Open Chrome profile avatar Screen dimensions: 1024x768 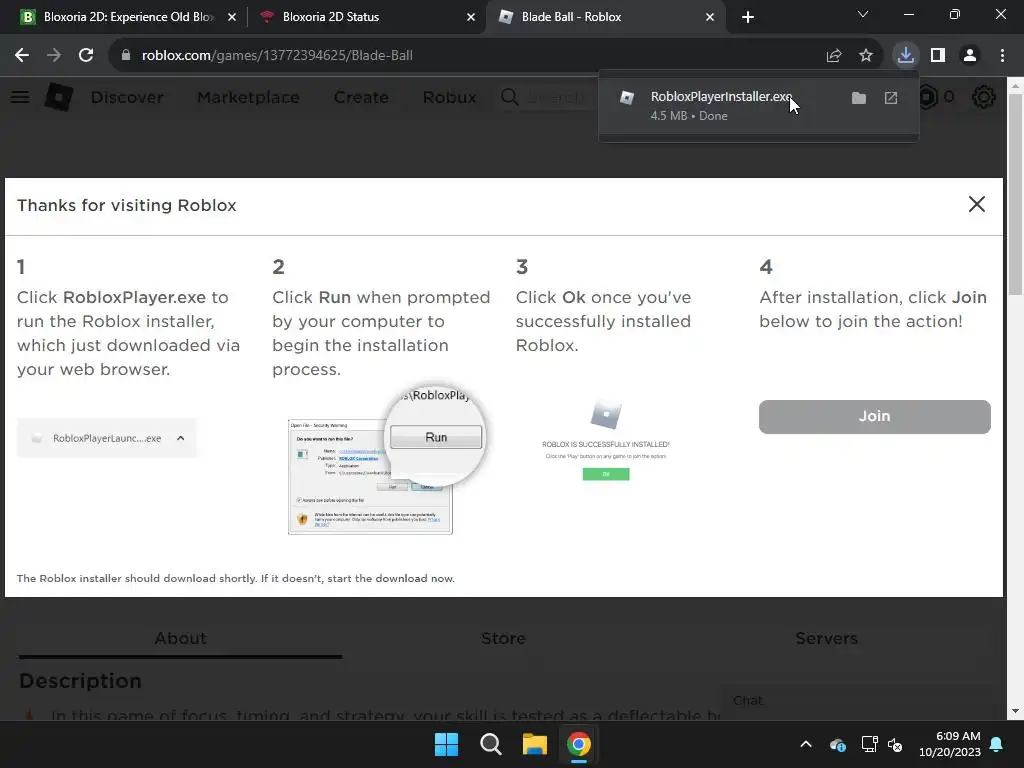click(970, 56)
